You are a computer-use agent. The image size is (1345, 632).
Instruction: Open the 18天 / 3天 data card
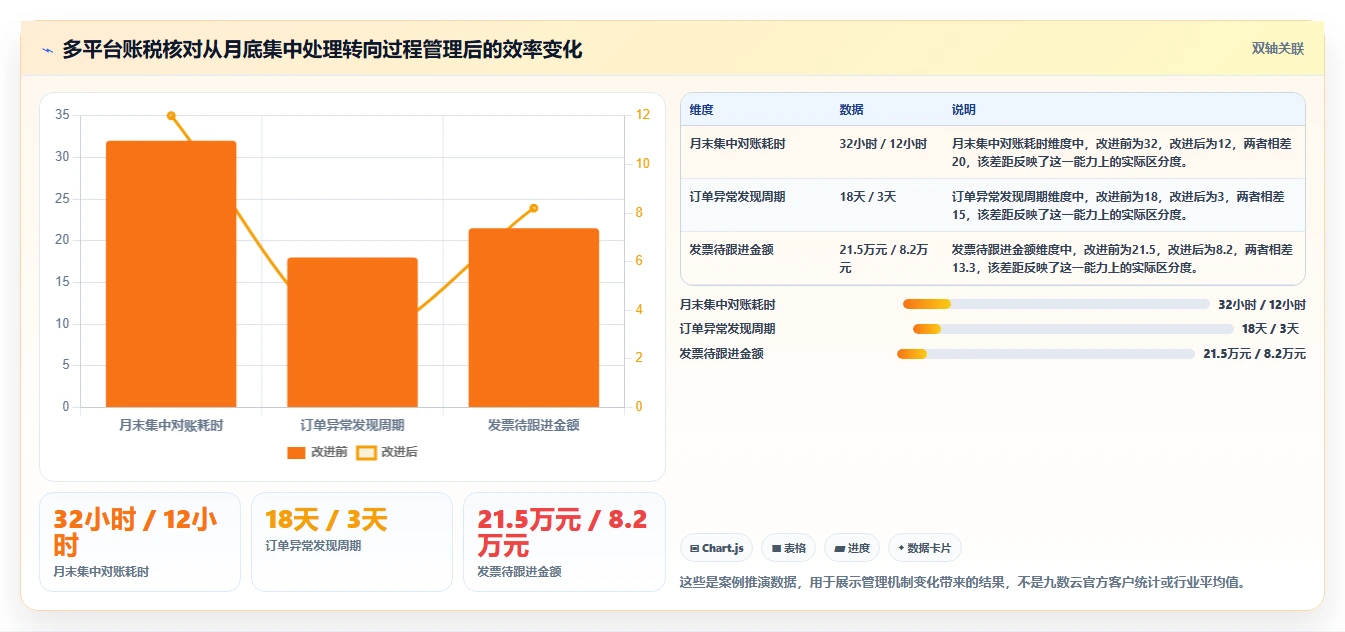coord(352,542)
